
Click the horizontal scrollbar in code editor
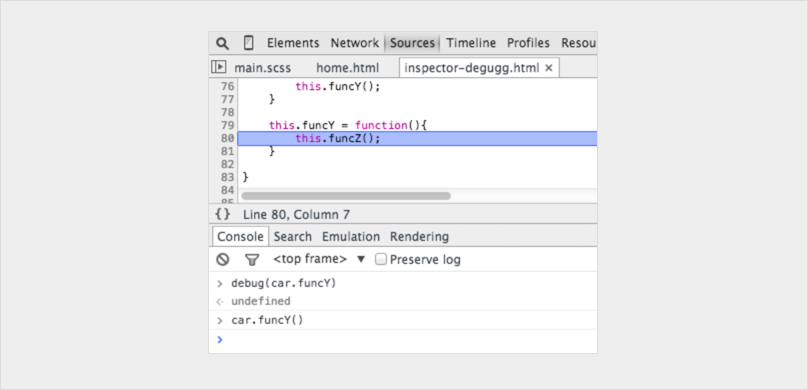(346, 196)
